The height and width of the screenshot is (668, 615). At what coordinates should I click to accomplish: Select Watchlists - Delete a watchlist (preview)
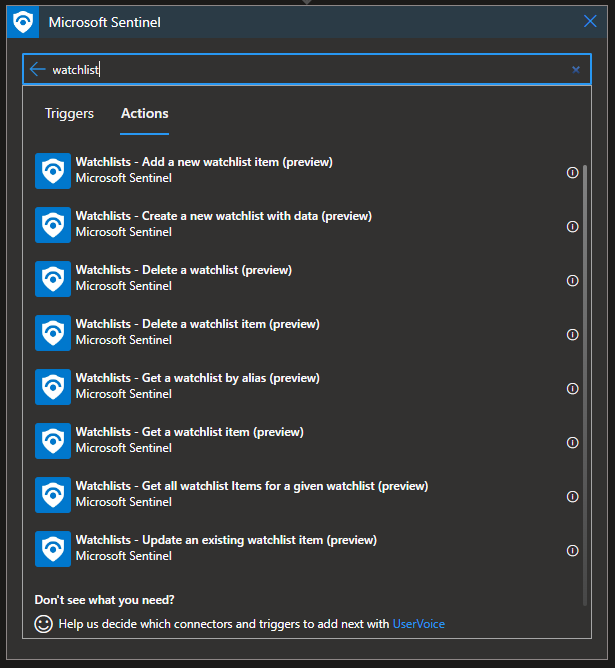(184, 270)
